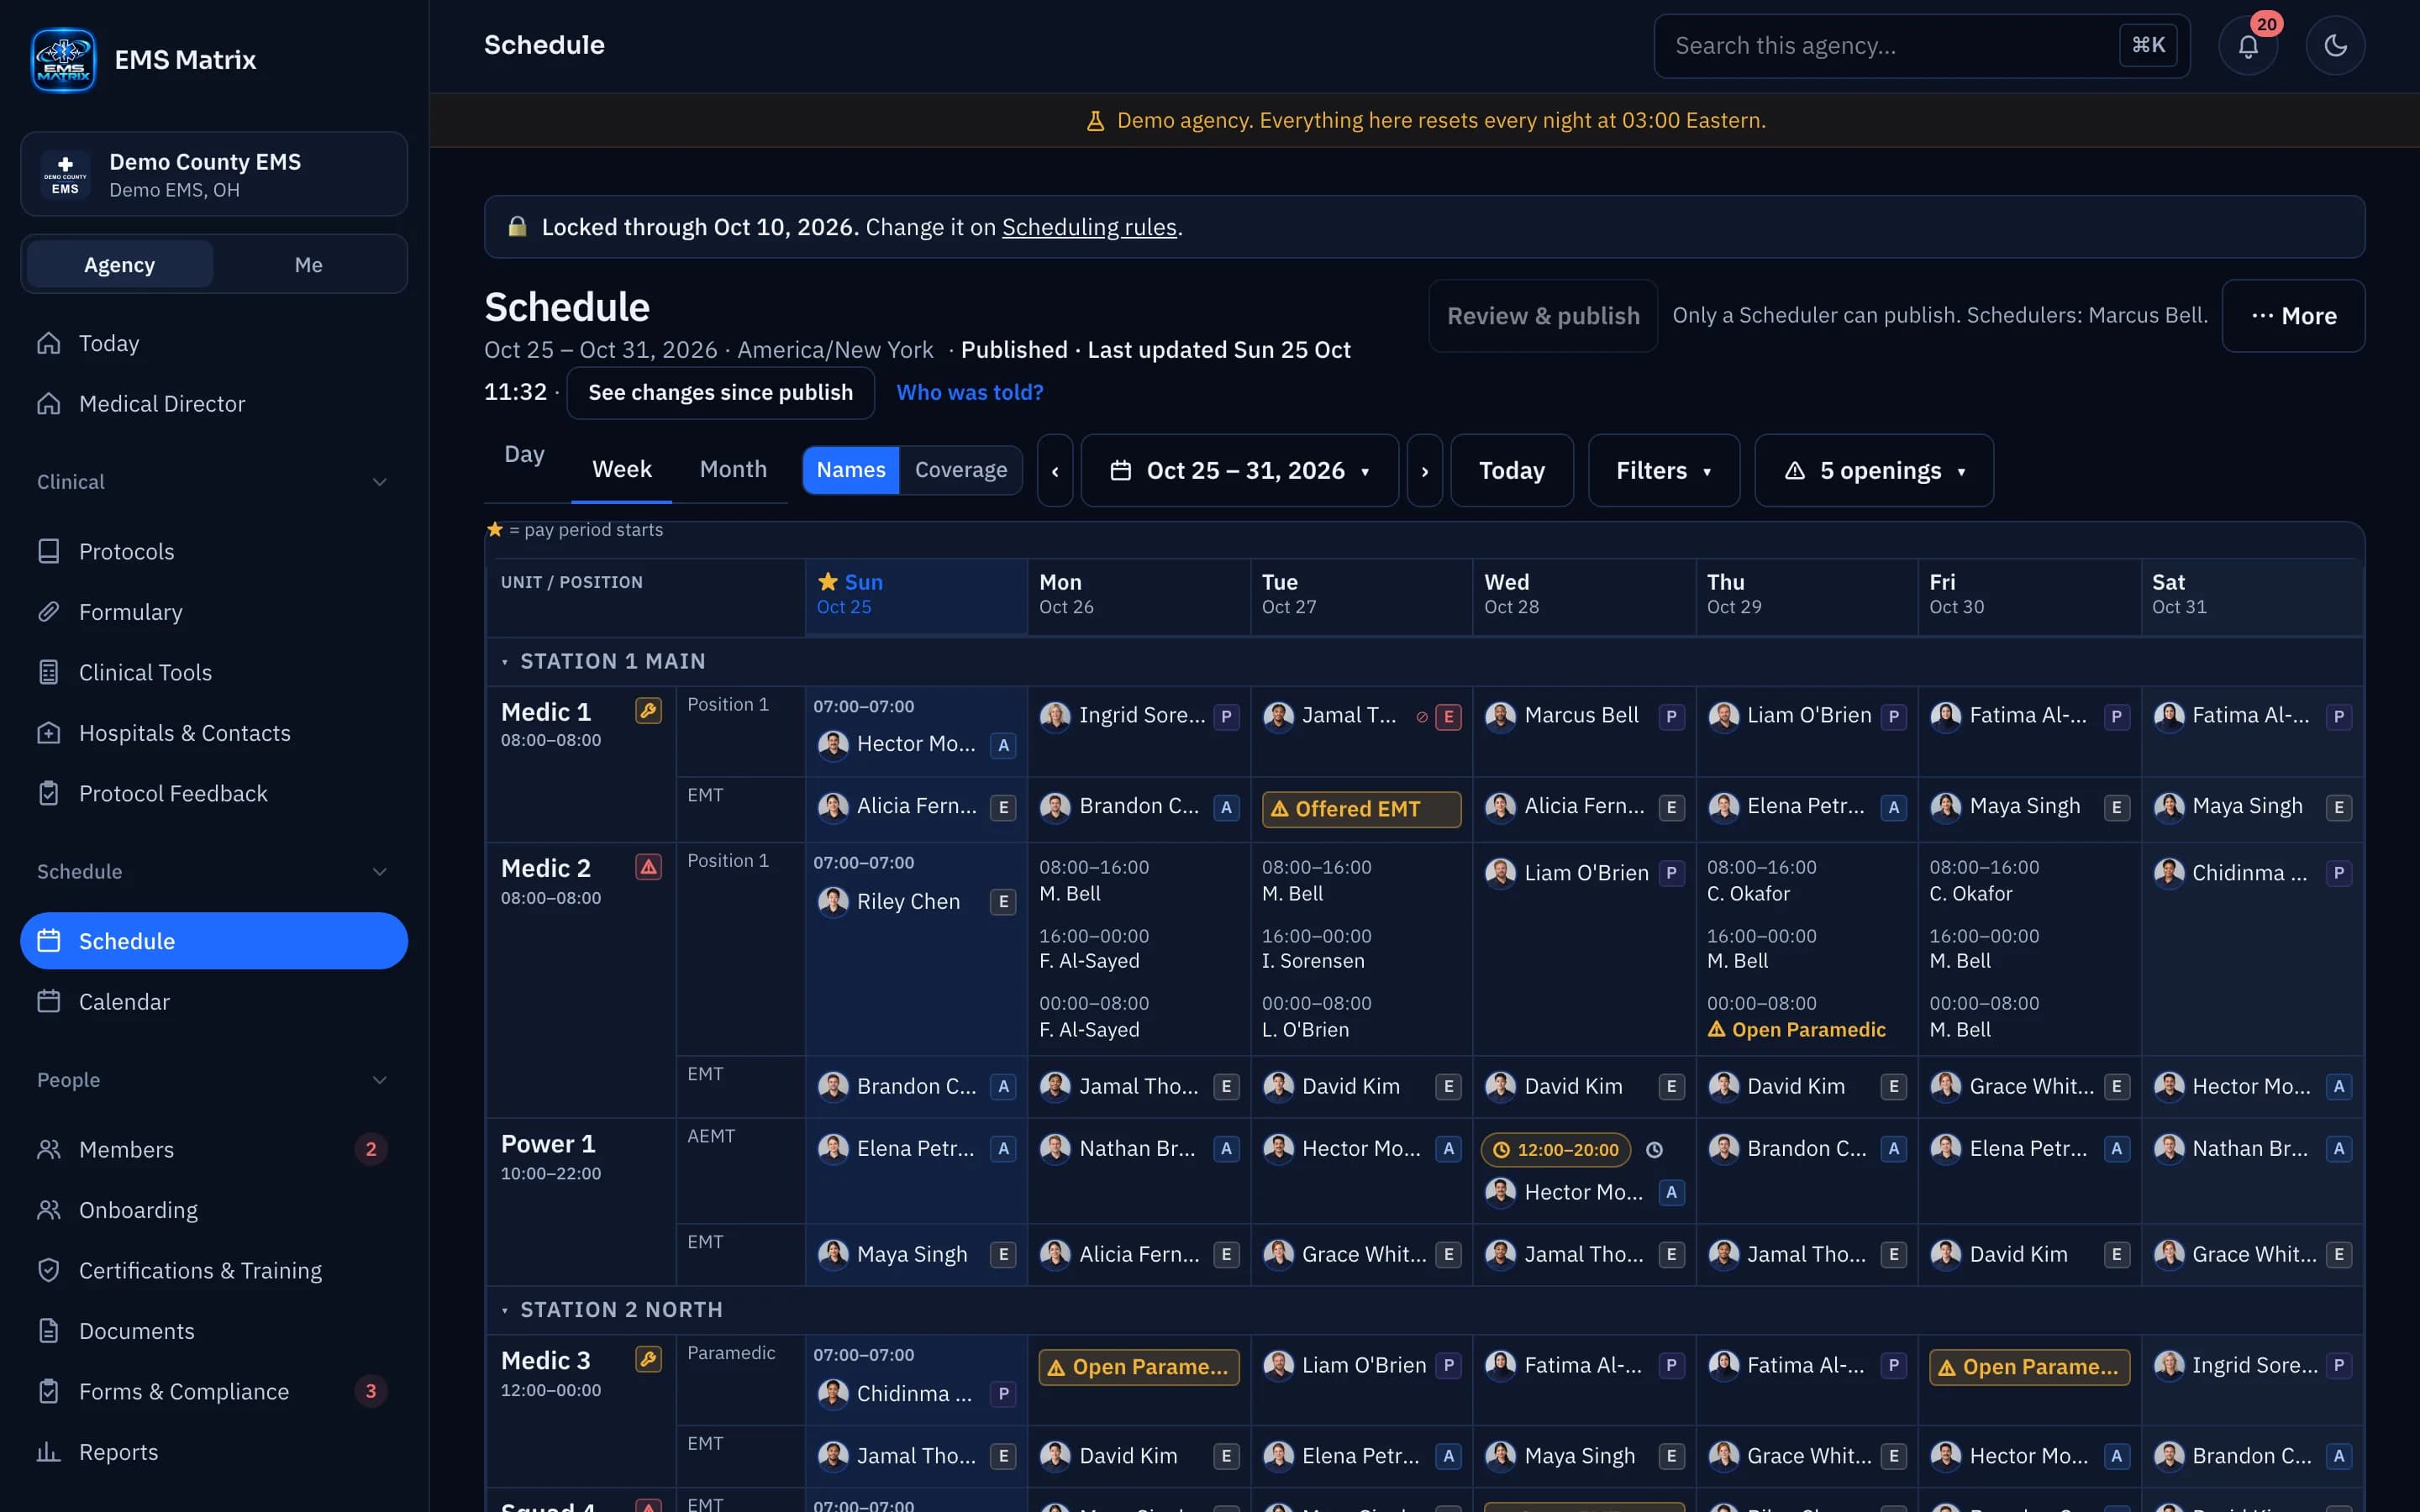
Task: Toggle dark mode with the moon icon
Action: click(x=2335, y=46)
